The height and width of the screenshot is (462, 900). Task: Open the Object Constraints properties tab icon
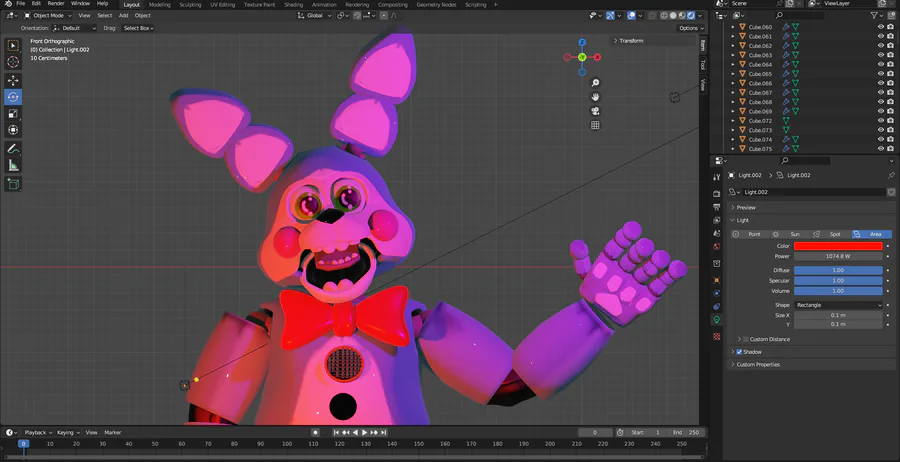tap(716, 306)
